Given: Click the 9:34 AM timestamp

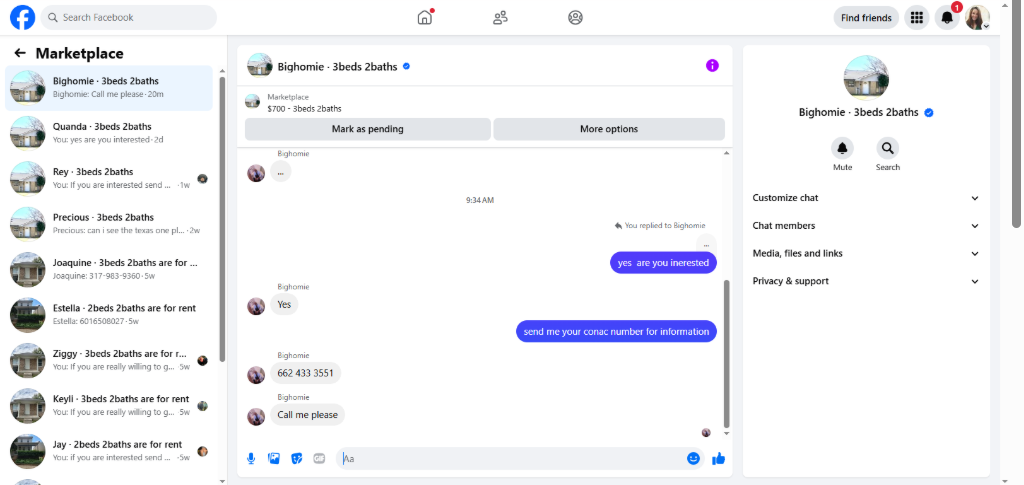Looking at the screenshot, I should pos(480,200).
